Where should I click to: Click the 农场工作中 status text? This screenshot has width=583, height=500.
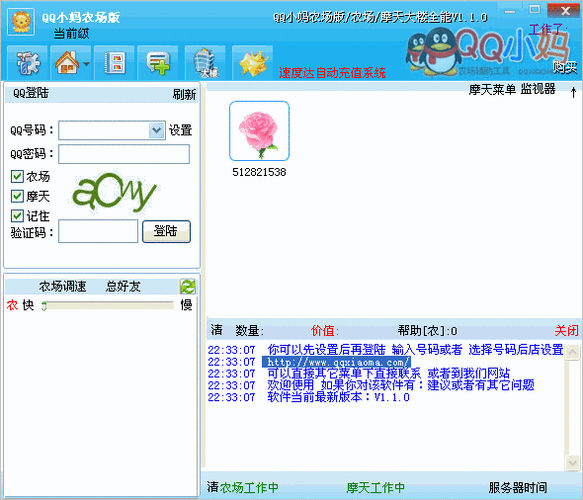249,487
